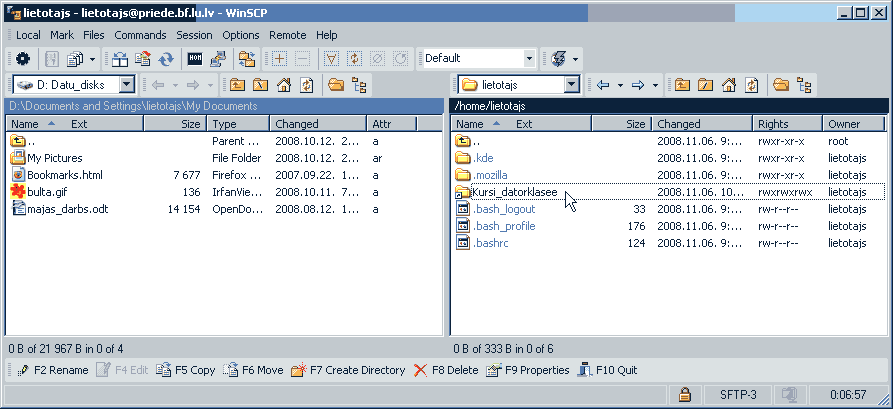Toggle remote directory tree icon

point(804,85)
